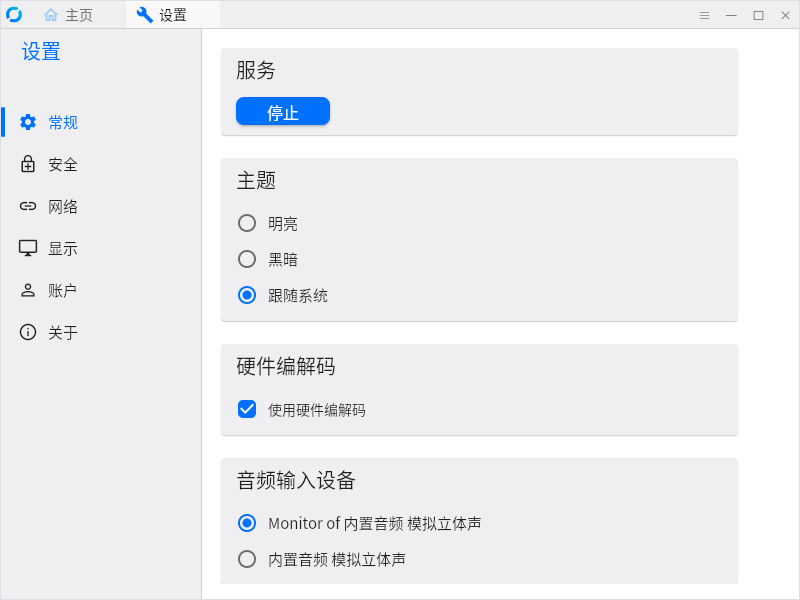Screen dimensions: 800x600
Task: Click the monitor icon for 显示
Action: point(28,248)
